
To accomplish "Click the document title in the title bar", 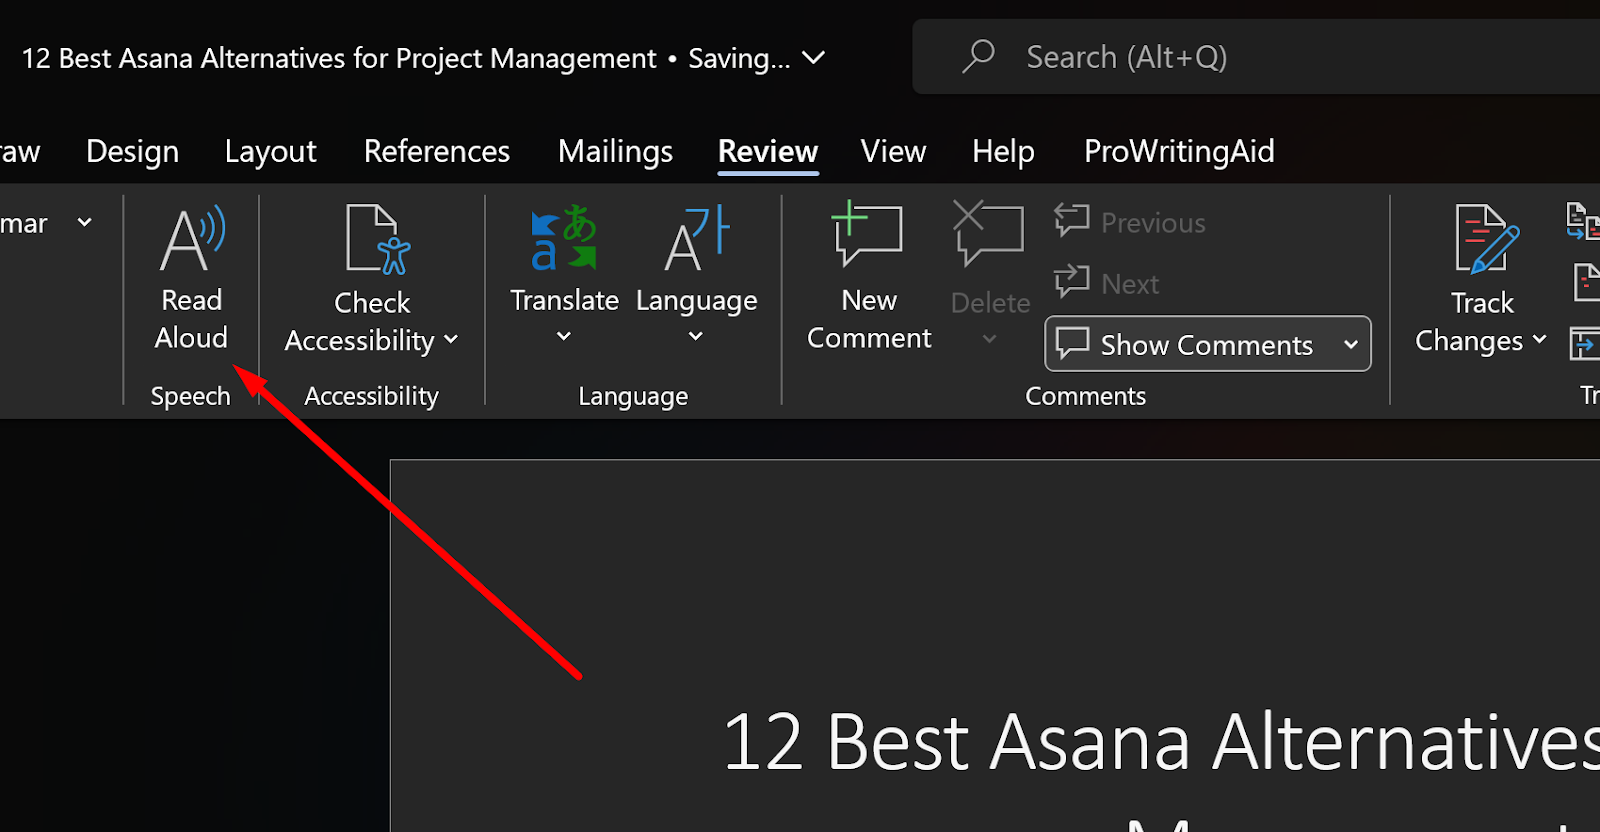I will pos(339,58).
